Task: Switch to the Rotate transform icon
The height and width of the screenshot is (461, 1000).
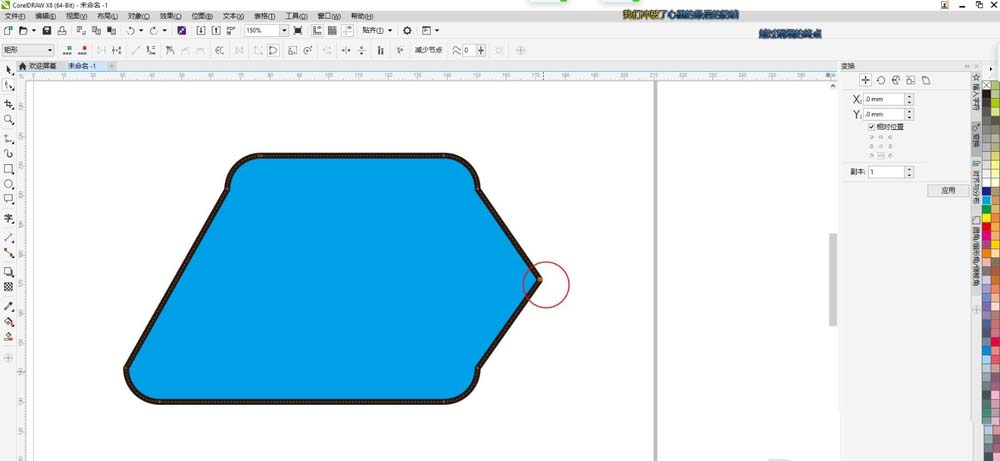Action: tap(881, 80)
